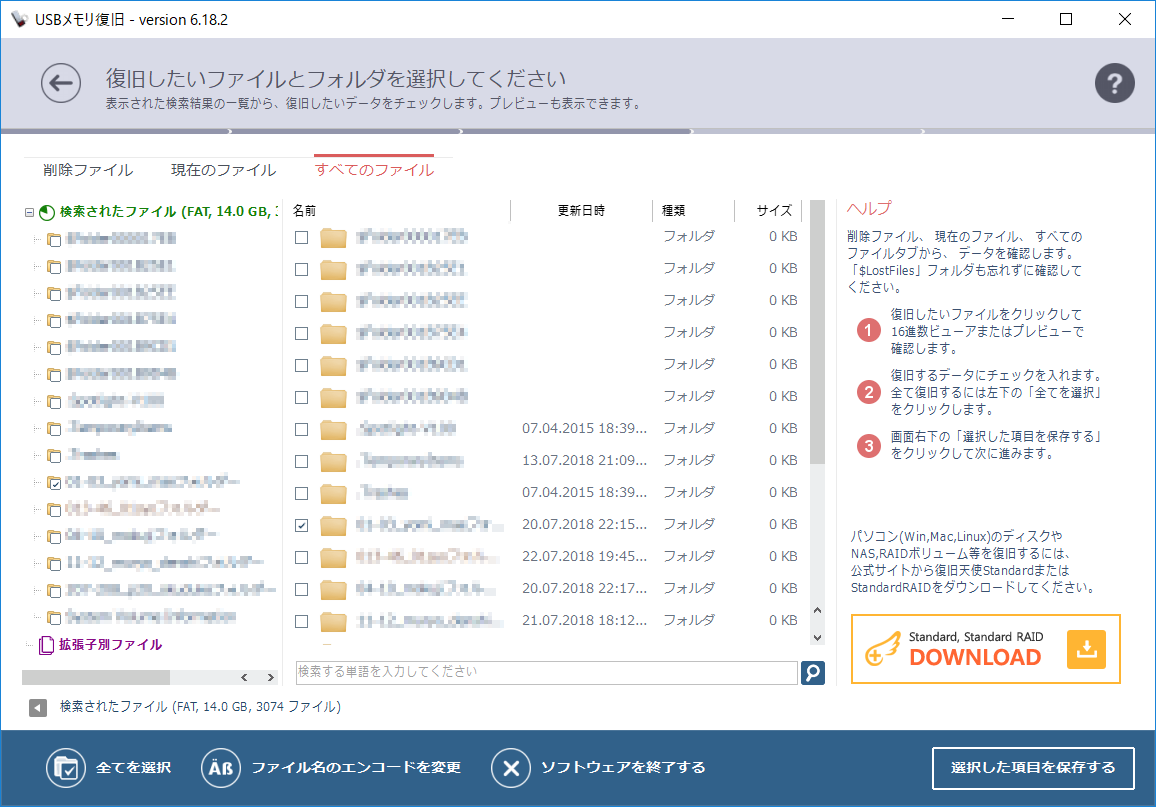
Task: Uncheck the folder dated 20.07.2018 22:15
Action: tap(301, 524)
